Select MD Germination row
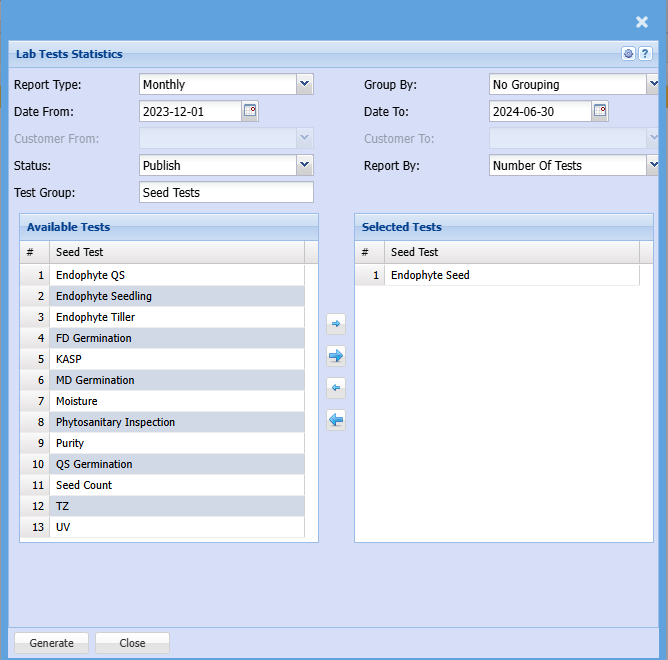 point(162,380)
